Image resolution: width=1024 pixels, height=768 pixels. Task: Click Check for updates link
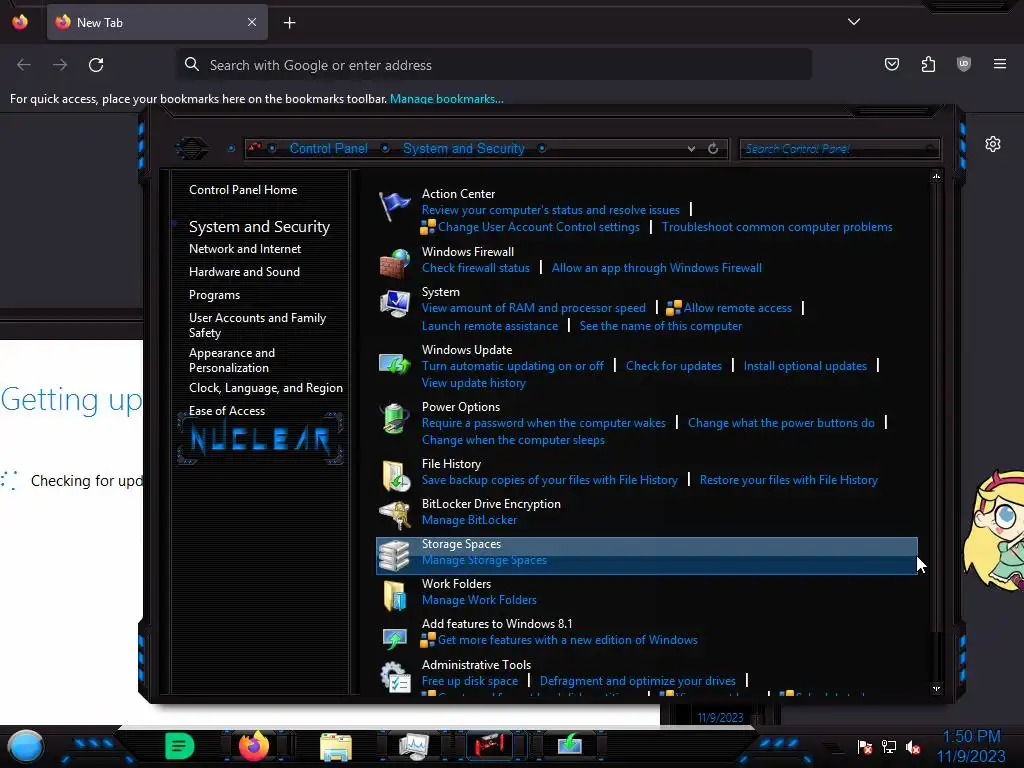click(x=674, y=366)
